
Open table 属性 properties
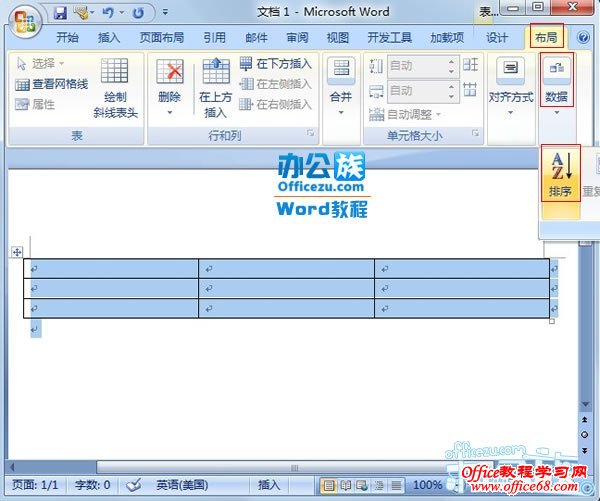pyautogui.click(x=35, y=104)
